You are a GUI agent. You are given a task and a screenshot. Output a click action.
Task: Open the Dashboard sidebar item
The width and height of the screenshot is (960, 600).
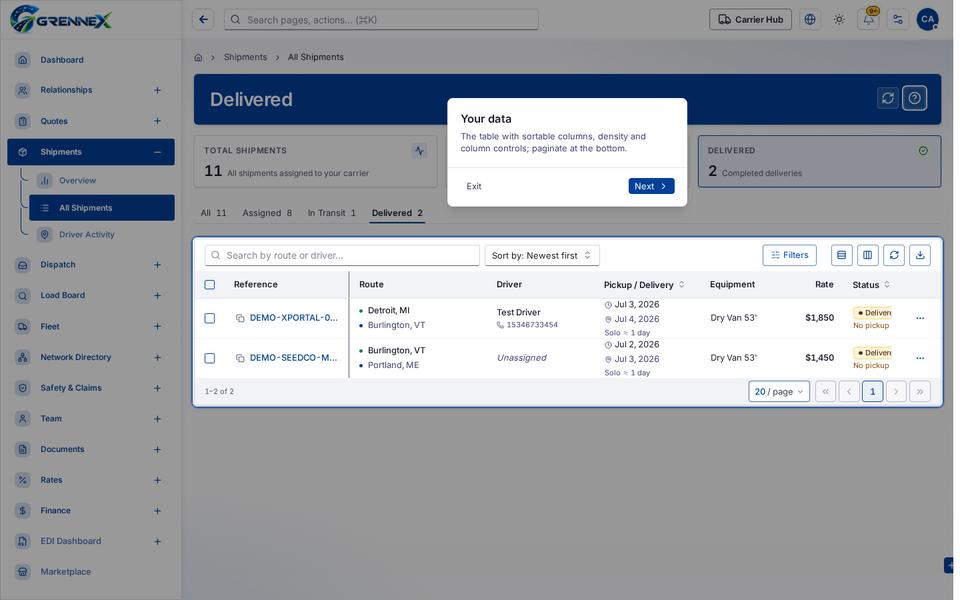point(91,60)
